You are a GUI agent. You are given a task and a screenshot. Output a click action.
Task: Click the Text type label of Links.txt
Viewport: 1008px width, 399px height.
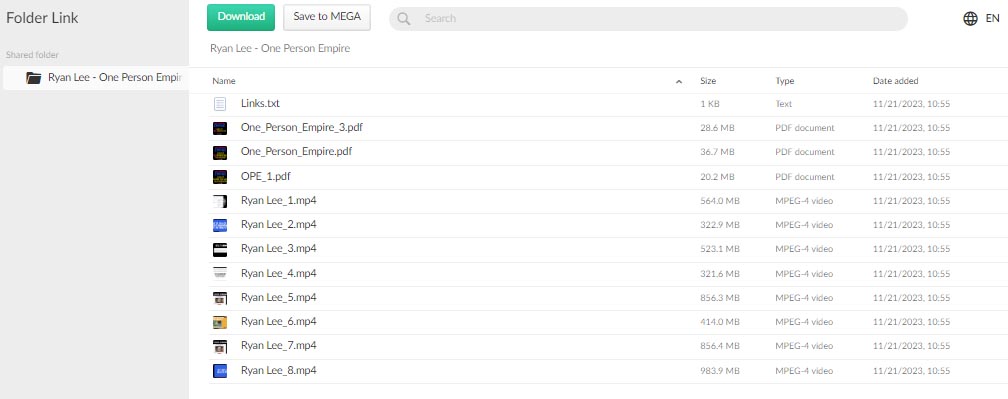point(783,104)
